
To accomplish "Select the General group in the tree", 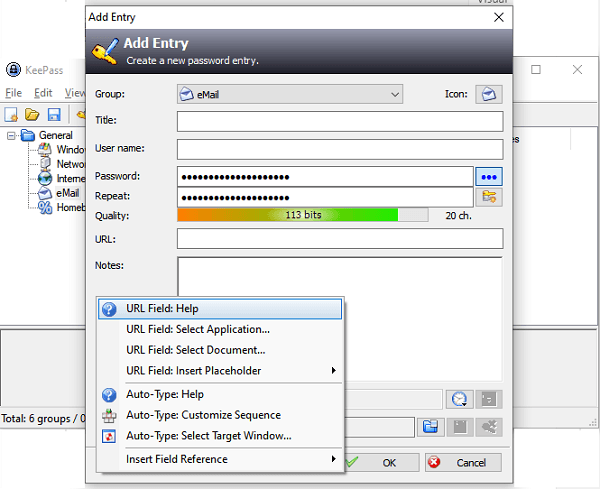I will [x=55, y=135].
